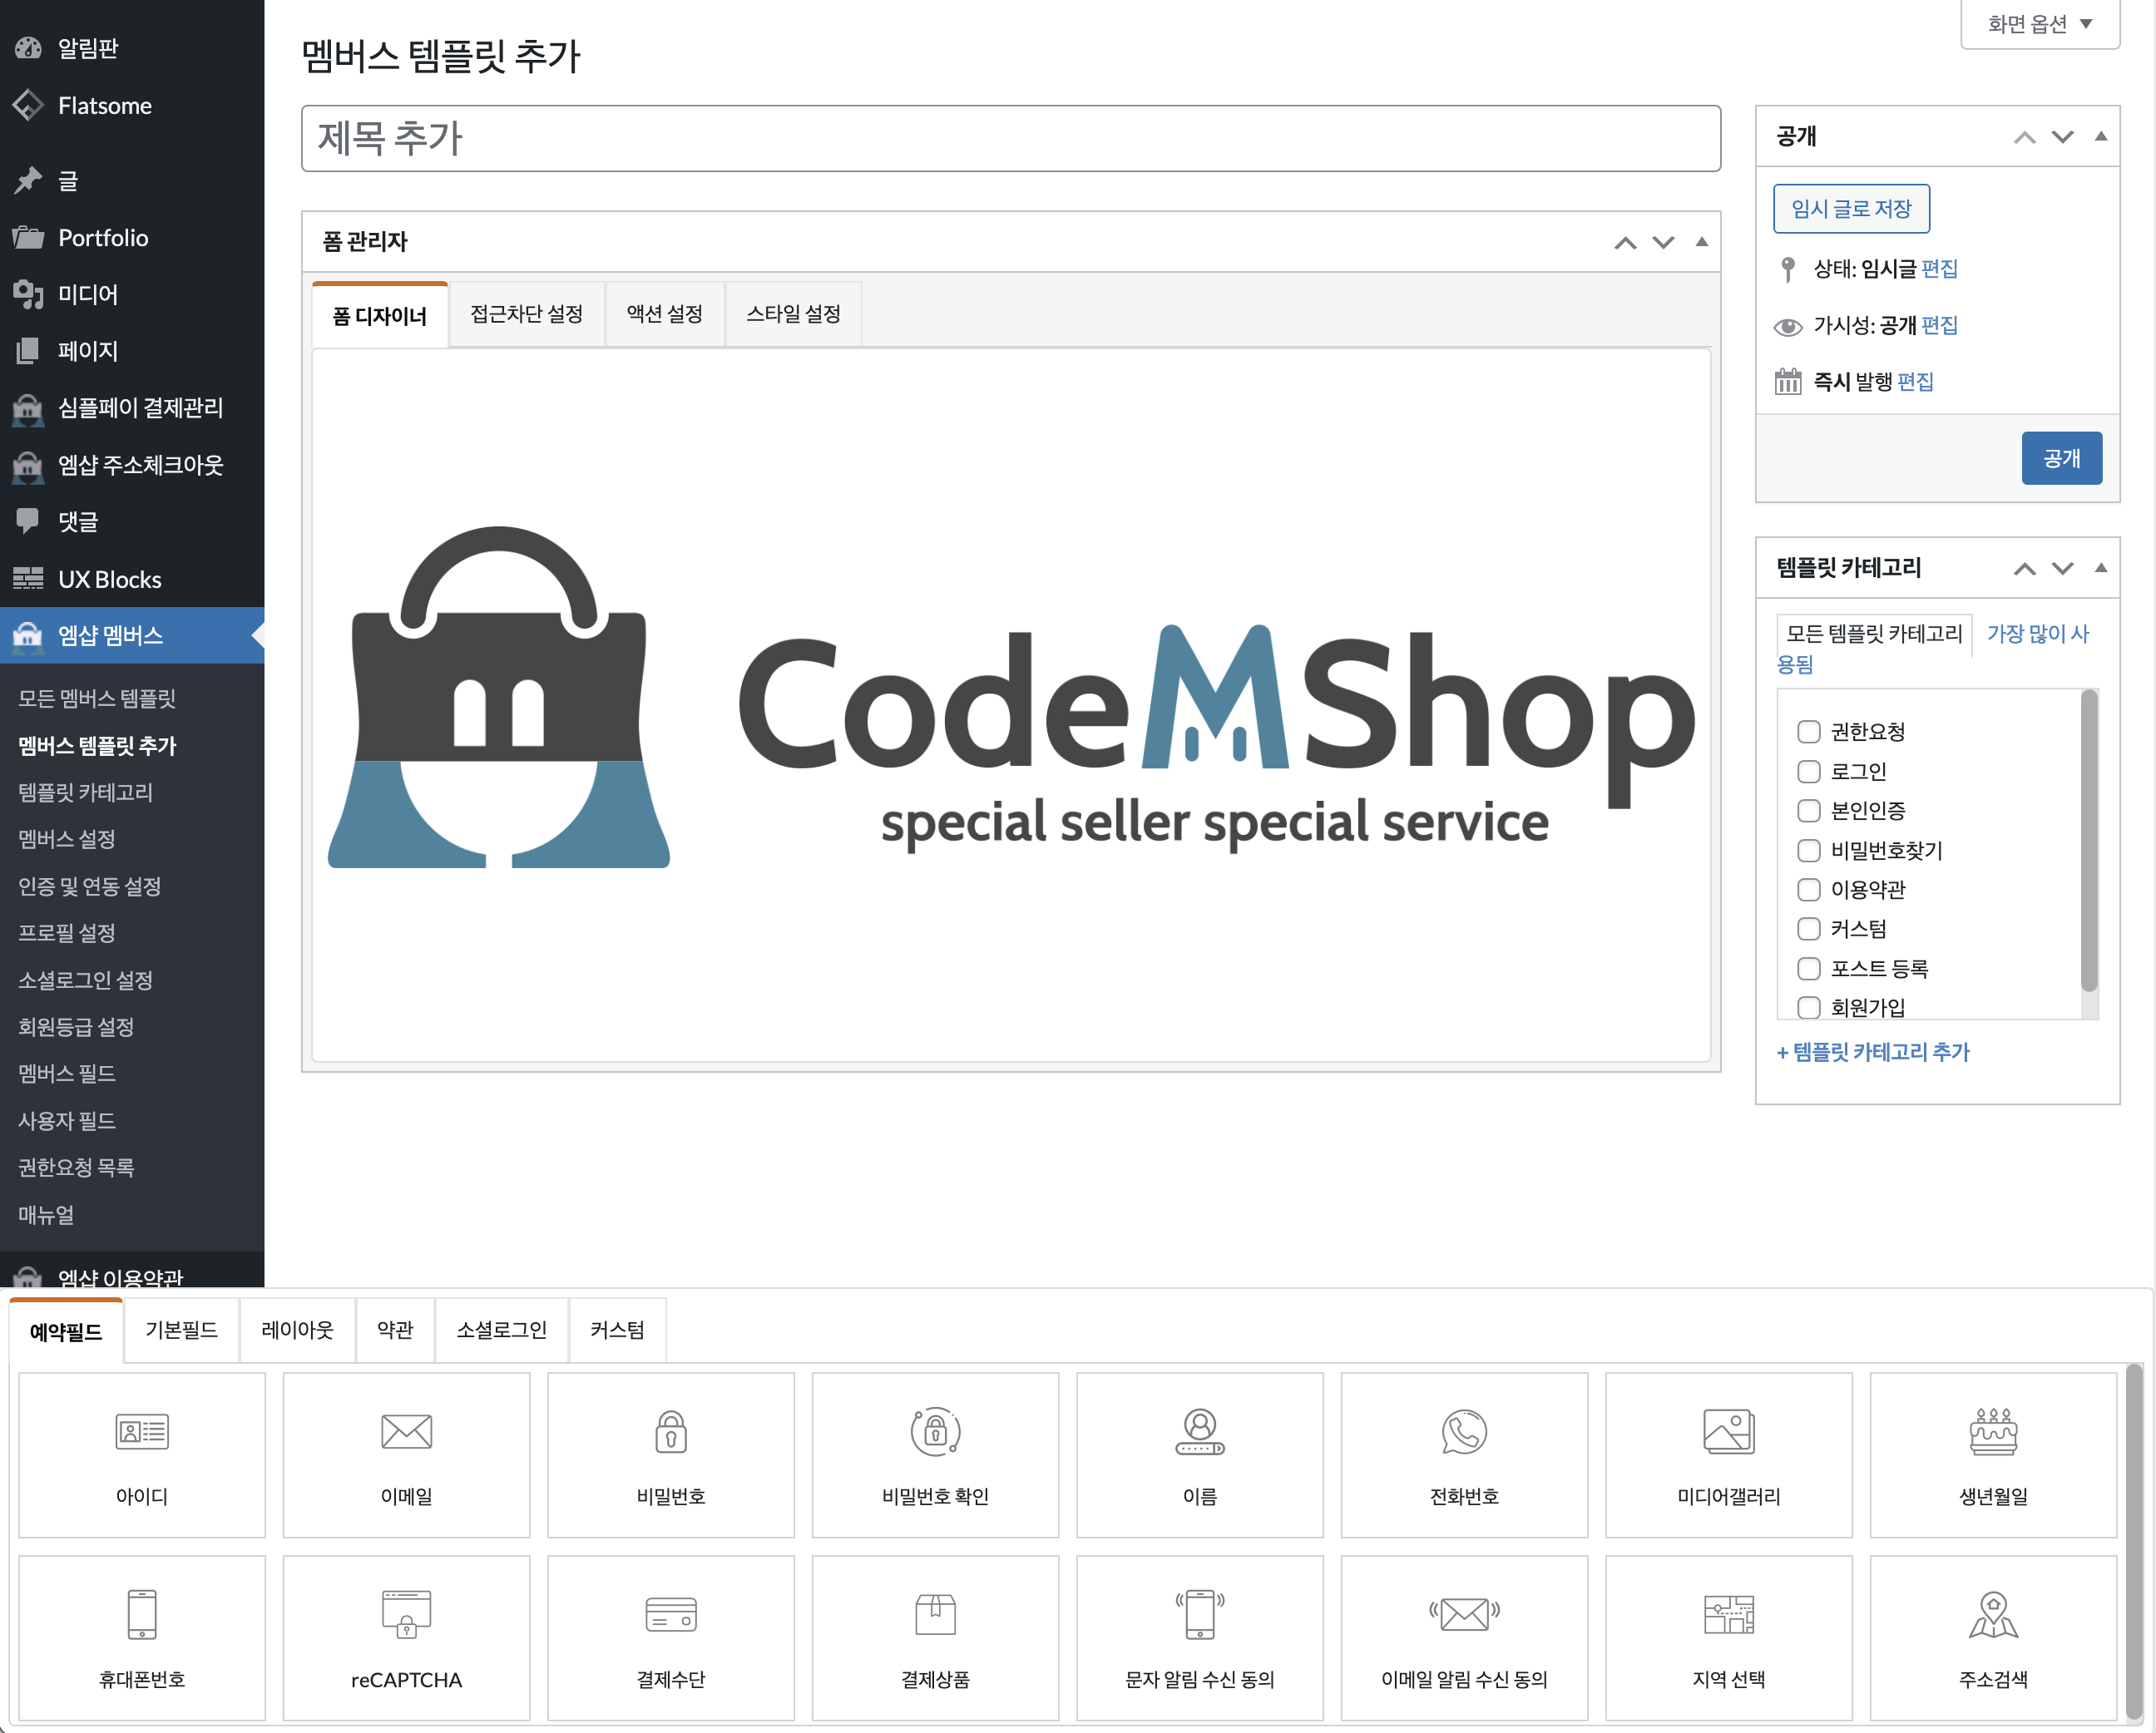
Task: Add the 비밀번호 확인 field
Action: point(935,1454)
